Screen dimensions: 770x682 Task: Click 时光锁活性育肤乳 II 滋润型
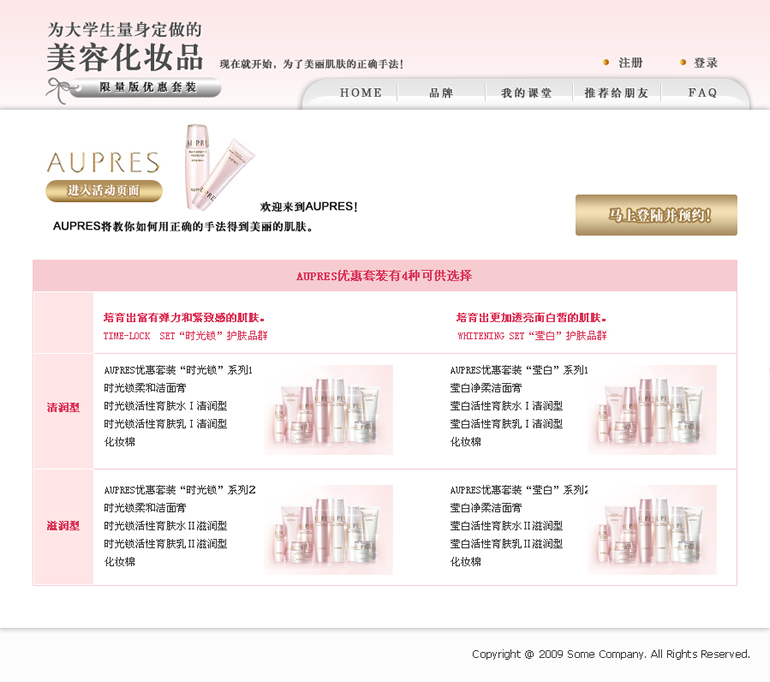pyautogui.click(x=165, y=544)
